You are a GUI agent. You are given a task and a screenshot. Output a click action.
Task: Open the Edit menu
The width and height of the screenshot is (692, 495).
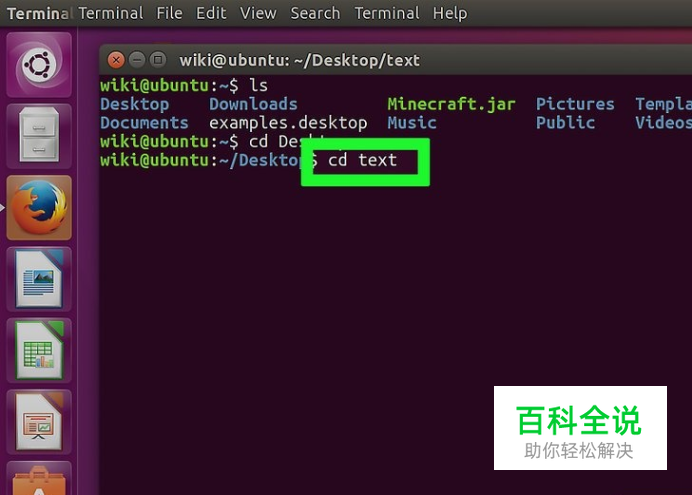(x=211, y=13)
